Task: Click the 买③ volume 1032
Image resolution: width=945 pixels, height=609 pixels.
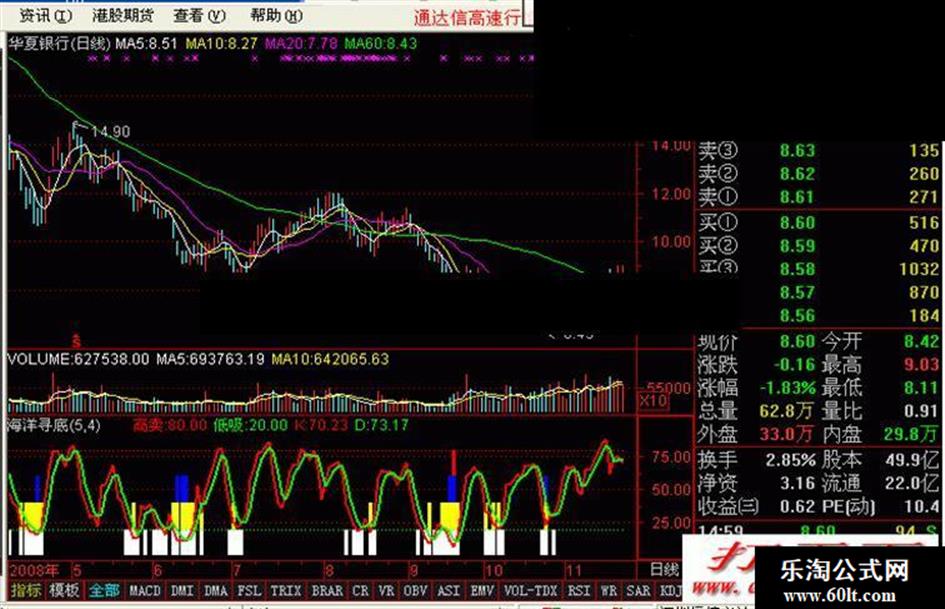Action: (x=919, y=269)
